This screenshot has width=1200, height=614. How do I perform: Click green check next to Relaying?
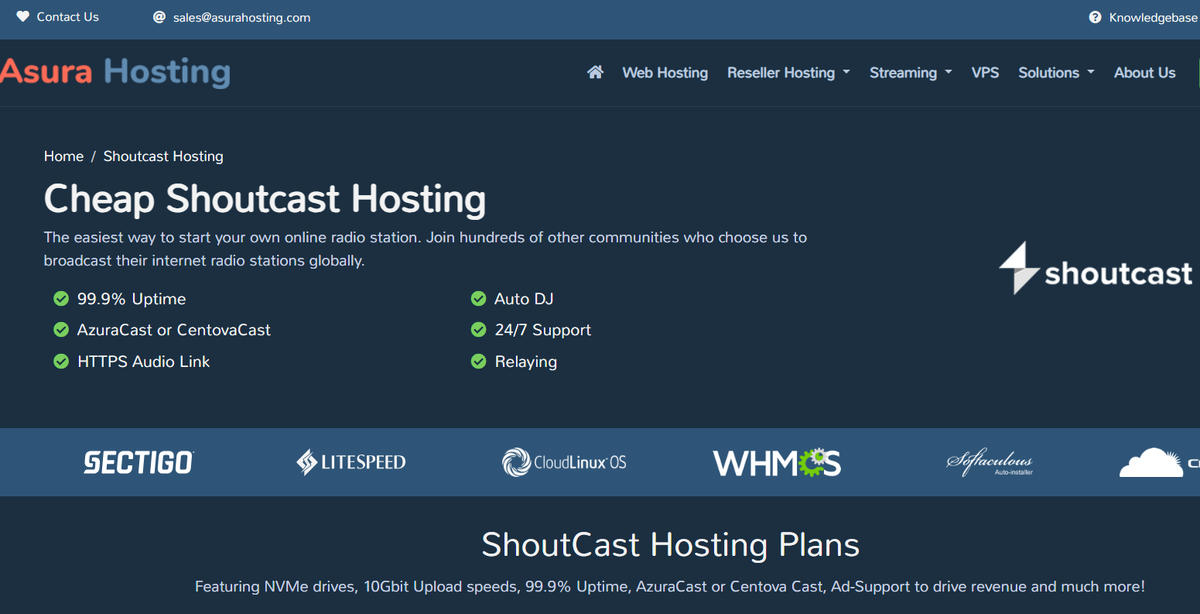click(x=478, y=362)
